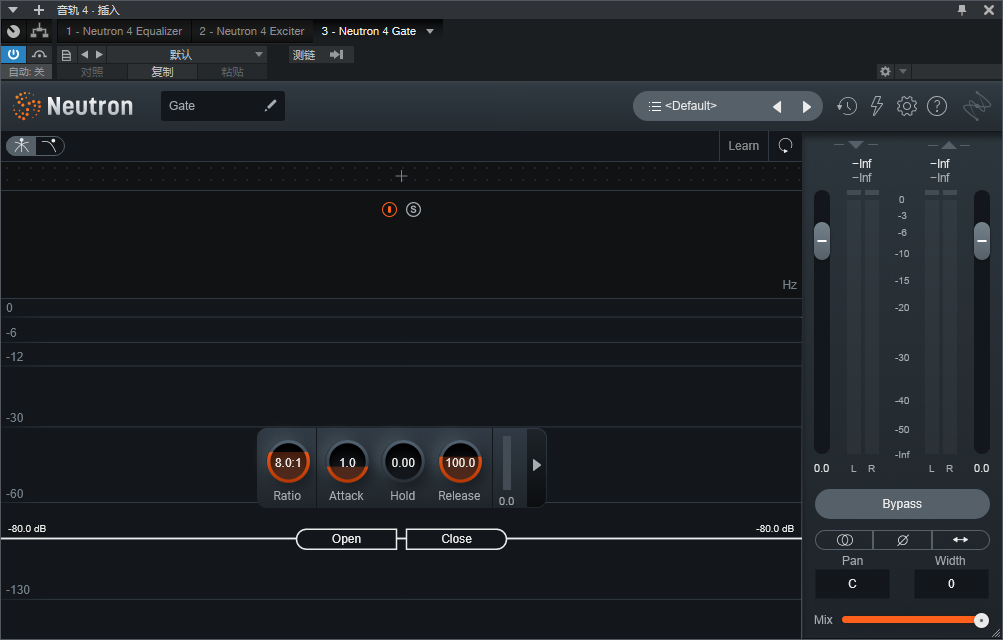This screenshot has width=1003, height=640.
Task: Open the routing/channel editor icon
Action: coord(40,31)
